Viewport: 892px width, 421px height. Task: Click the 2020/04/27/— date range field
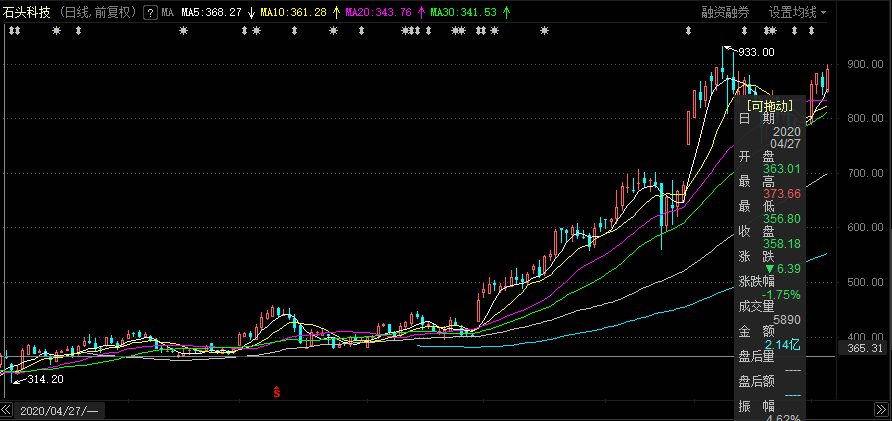click(x=58, y=410)
